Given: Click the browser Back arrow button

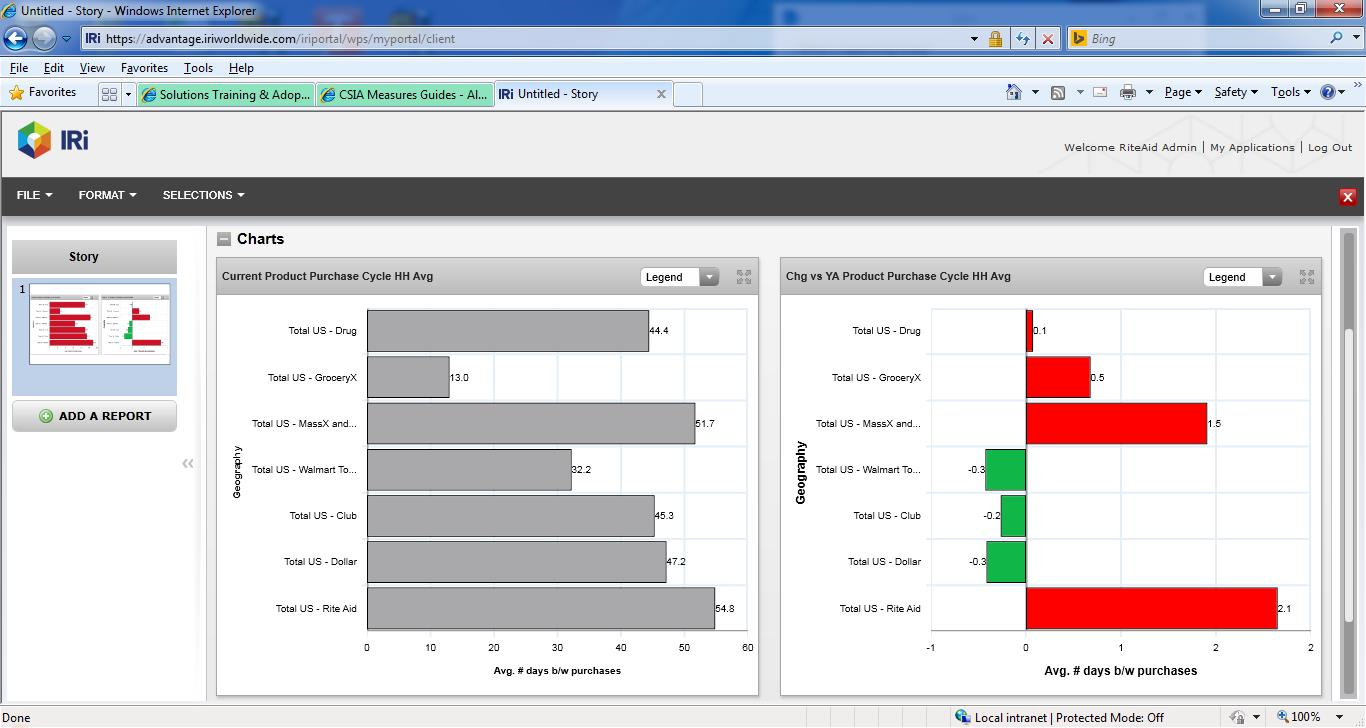Looking at the screenshot, I should click(16, 39).
